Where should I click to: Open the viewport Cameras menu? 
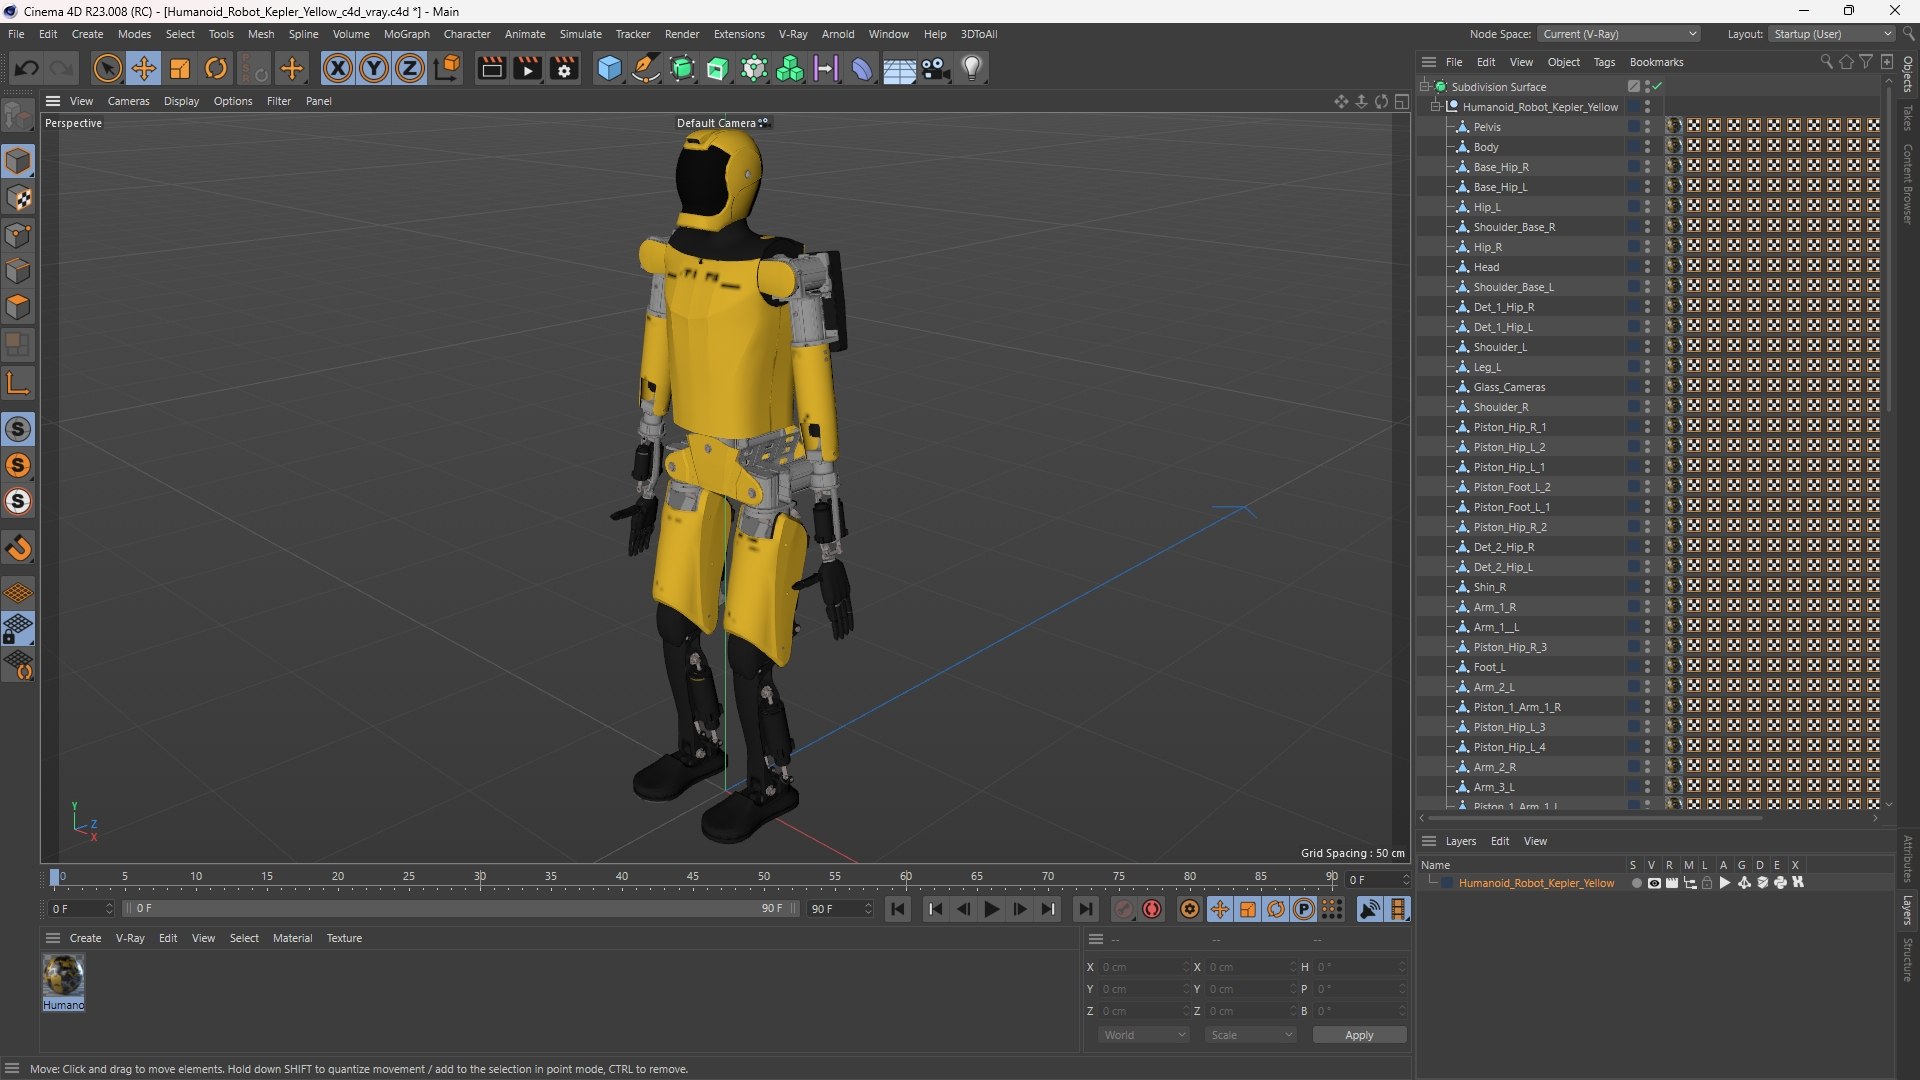128,101
